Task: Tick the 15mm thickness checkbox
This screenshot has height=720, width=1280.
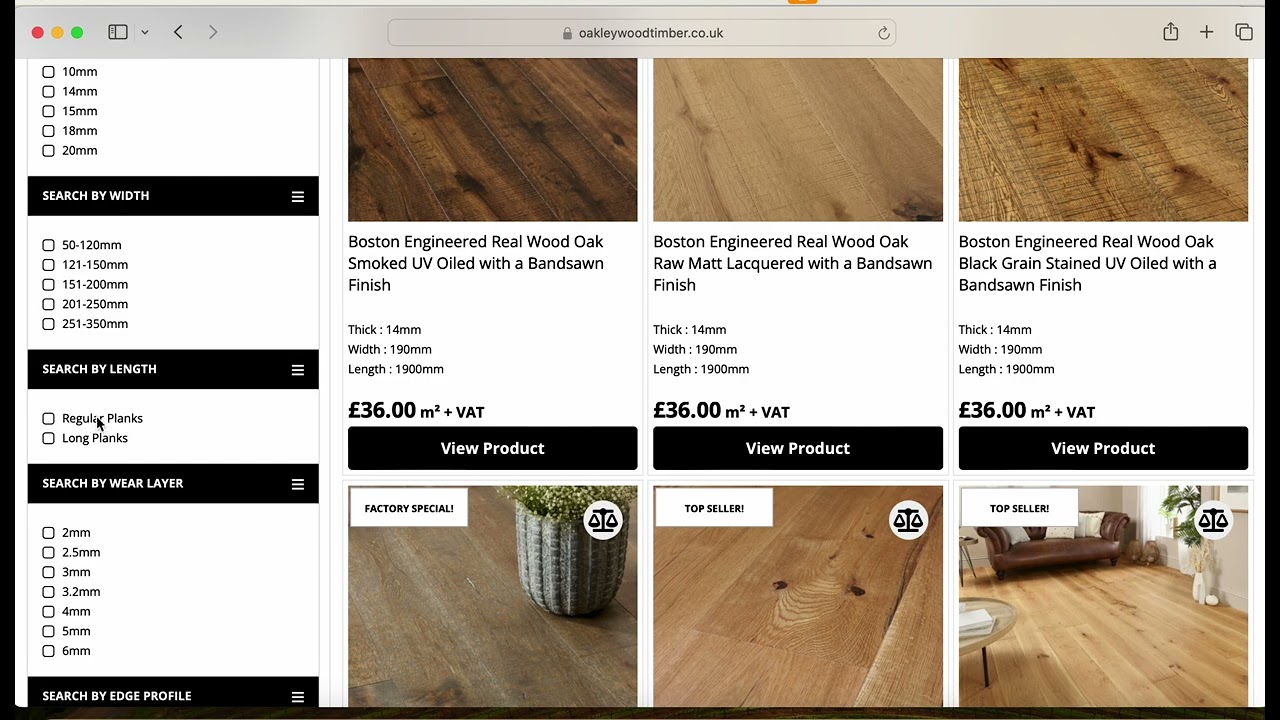Action: (x=48, y=111)
